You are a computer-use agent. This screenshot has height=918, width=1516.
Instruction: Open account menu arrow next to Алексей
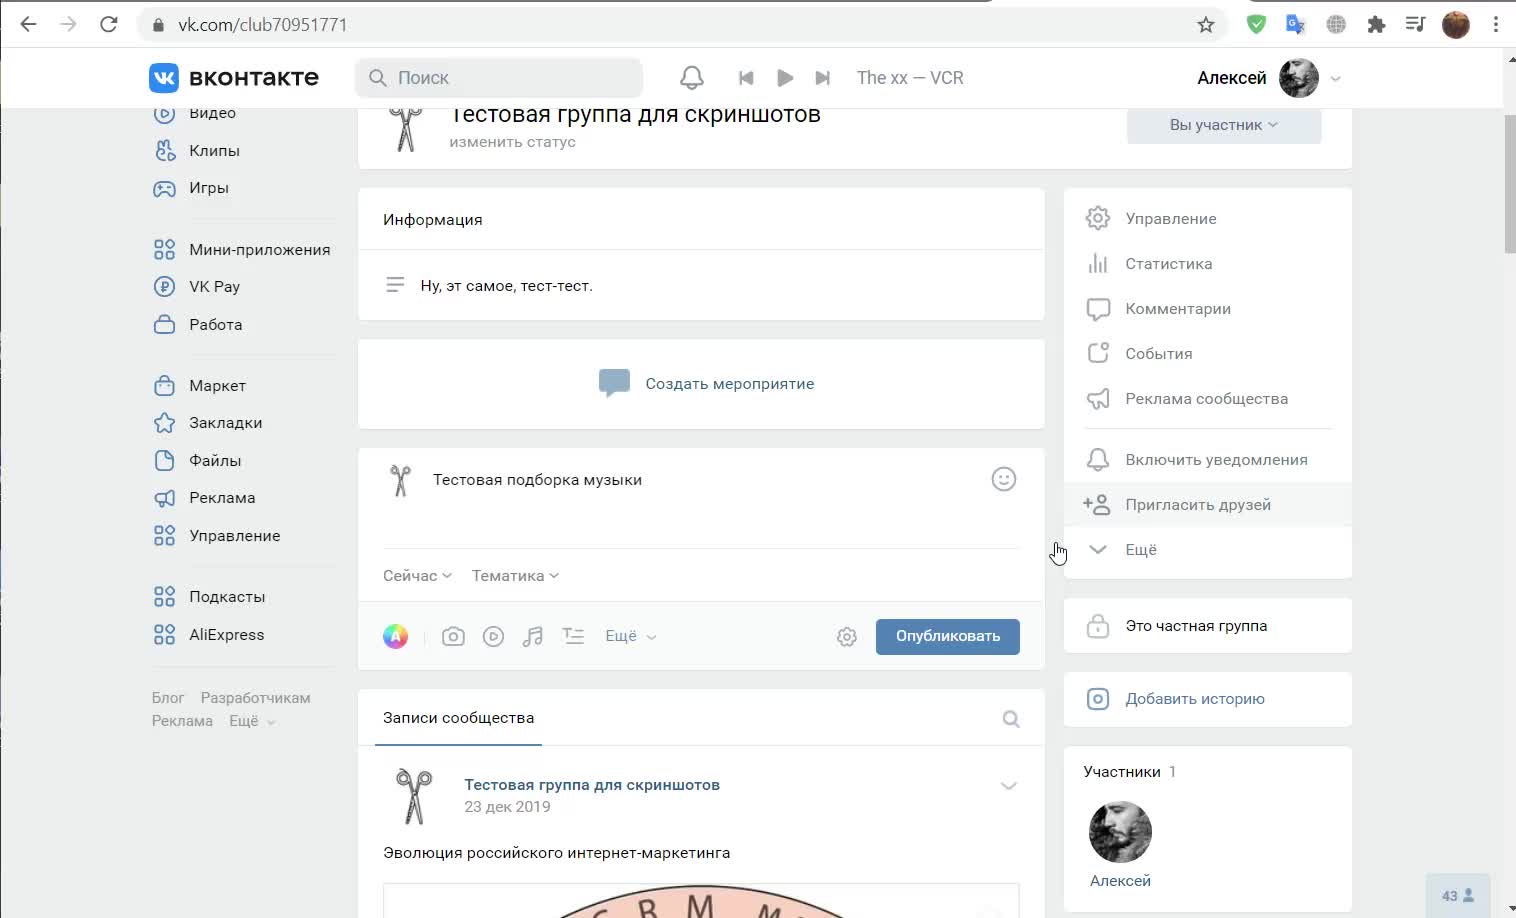1335,78
